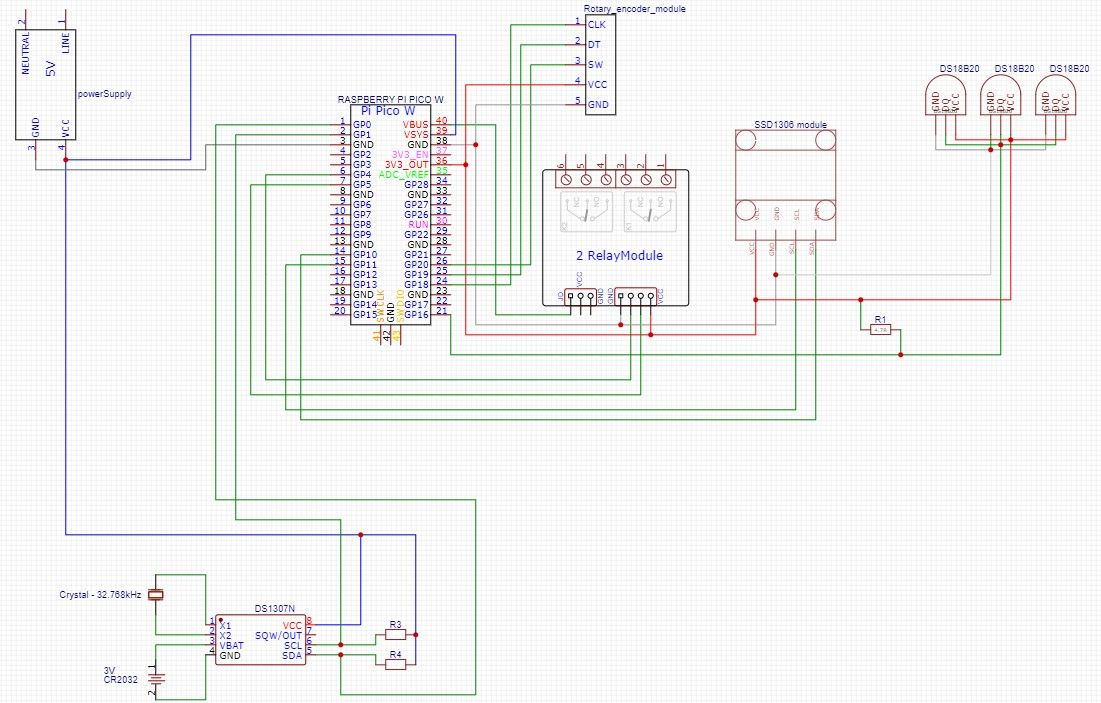
Task: Click the "2 RelayModule" label
Action: pos(619,256)
